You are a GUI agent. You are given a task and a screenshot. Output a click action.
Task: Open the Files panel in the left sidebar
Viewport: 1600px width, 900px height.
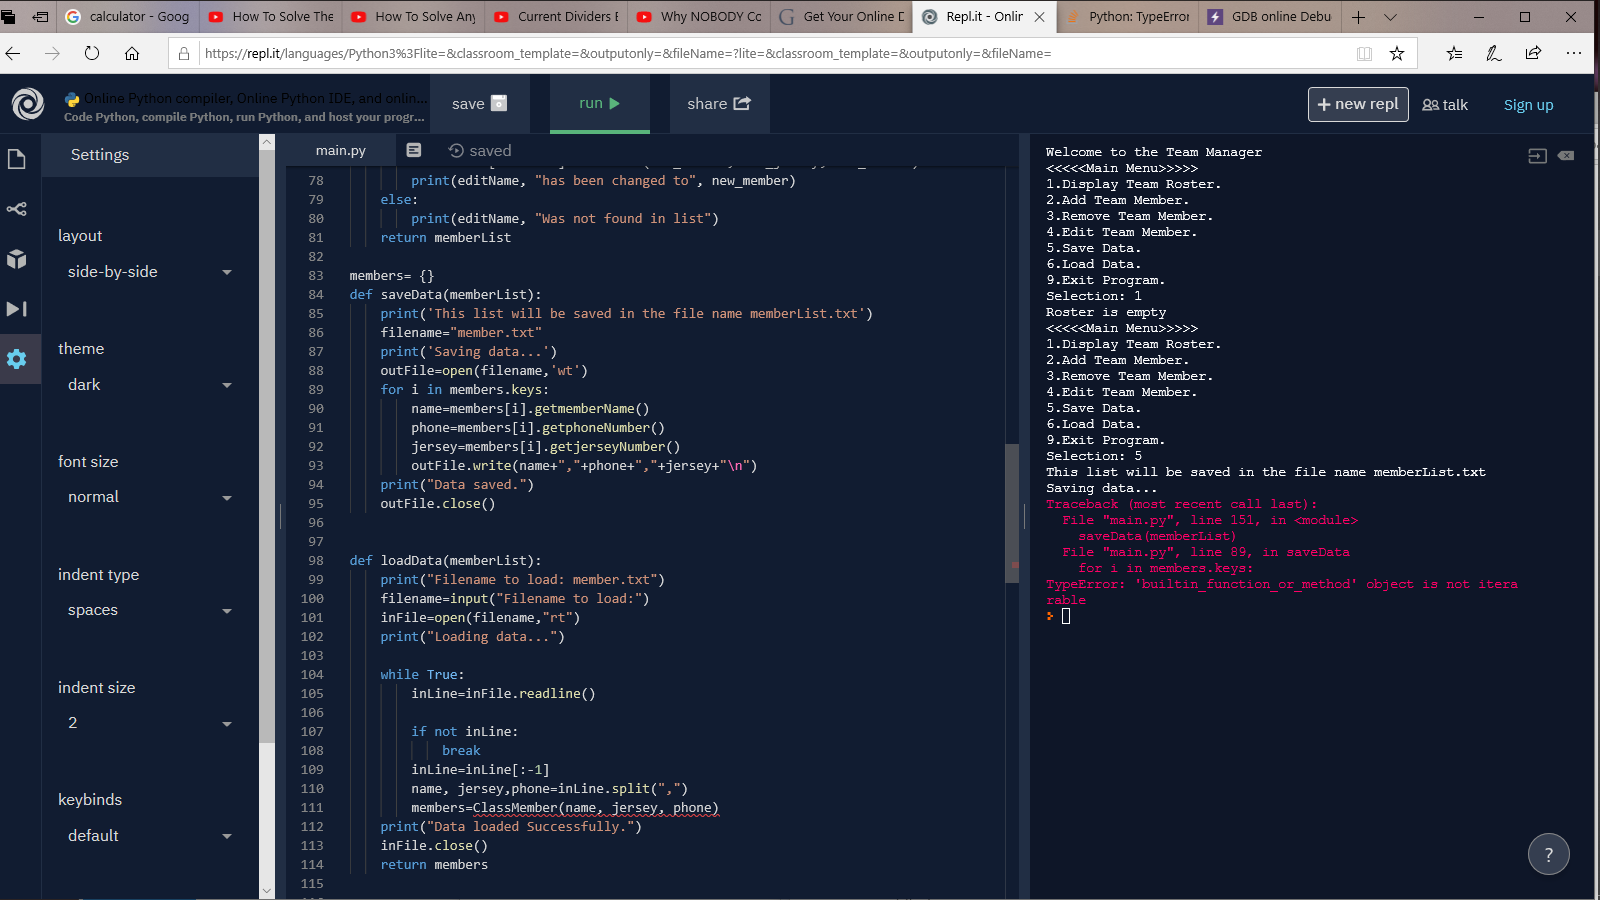pyautogui.click(x=16, y=158)
